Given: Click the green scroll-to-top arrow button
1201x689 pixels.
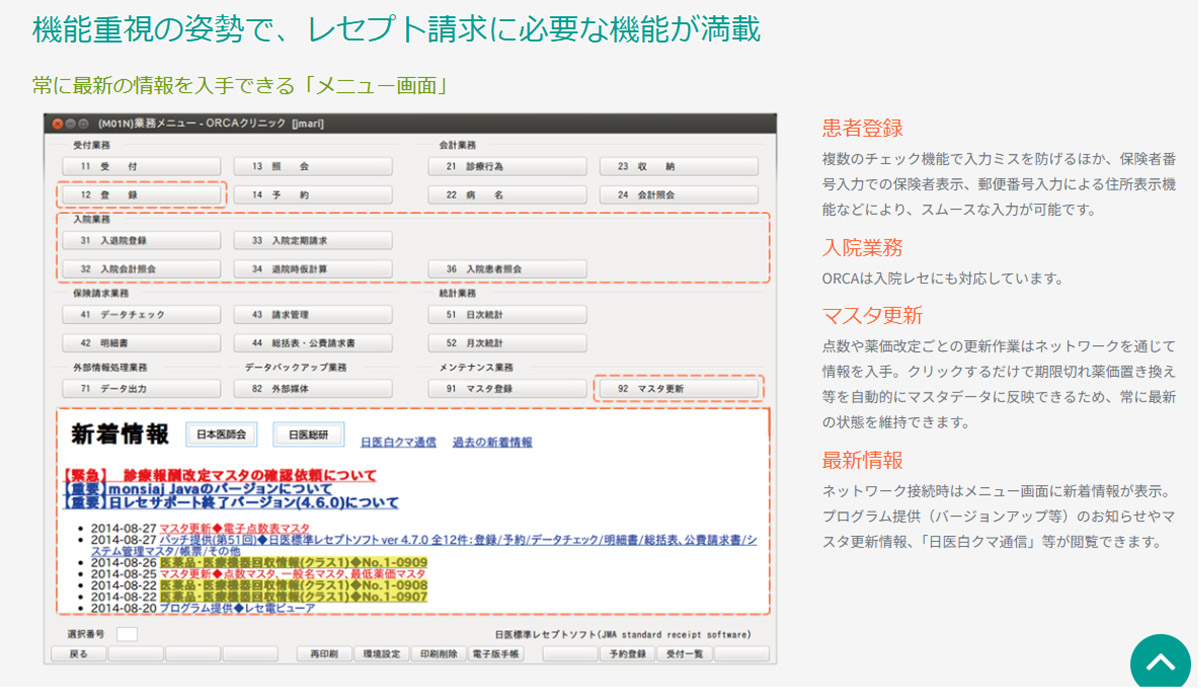Looking at the screenshot, I should pos(1160,662).
